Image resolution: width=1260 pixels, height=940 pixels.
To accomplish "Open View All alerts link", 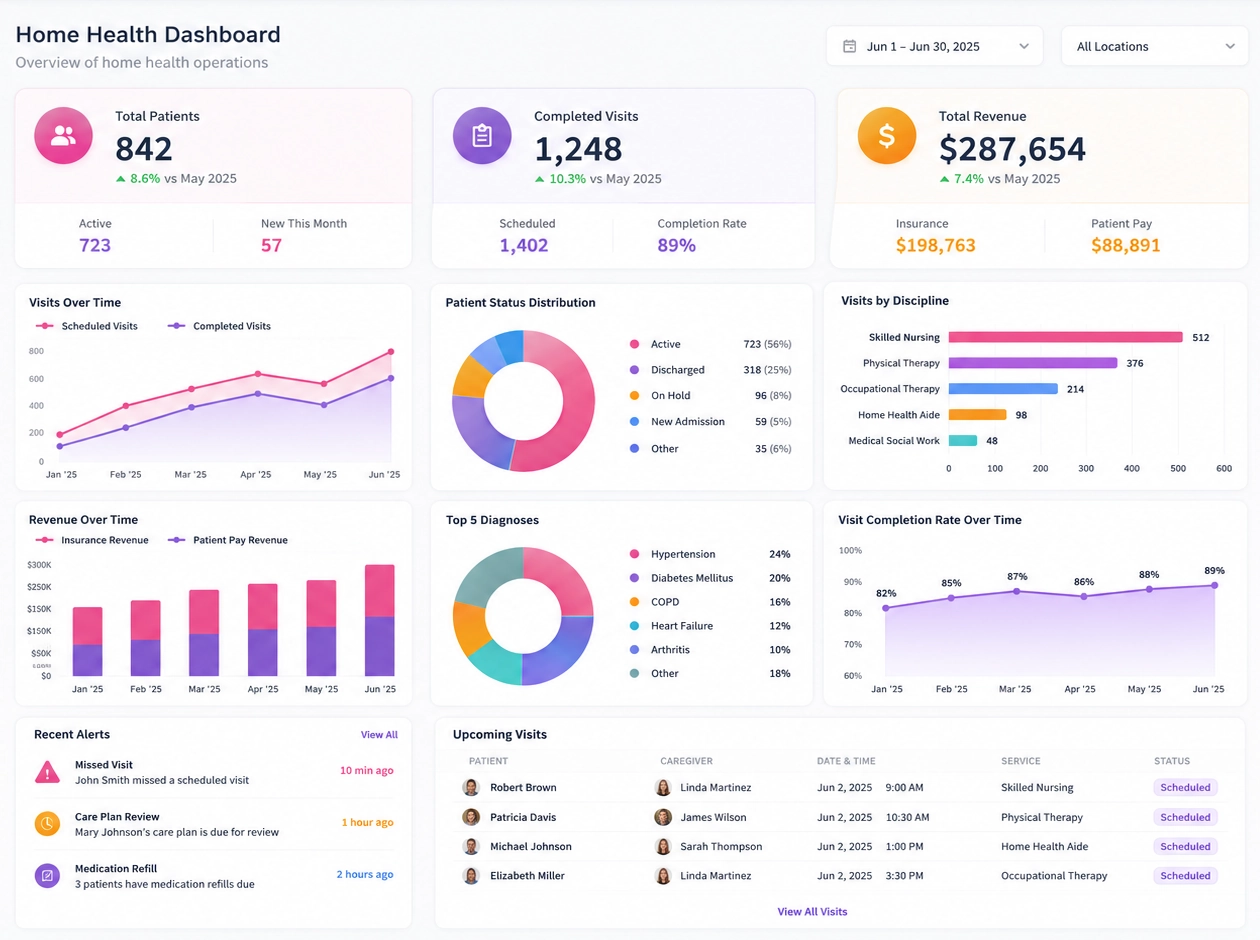I will pyautogui.click(x=379, y=735).
